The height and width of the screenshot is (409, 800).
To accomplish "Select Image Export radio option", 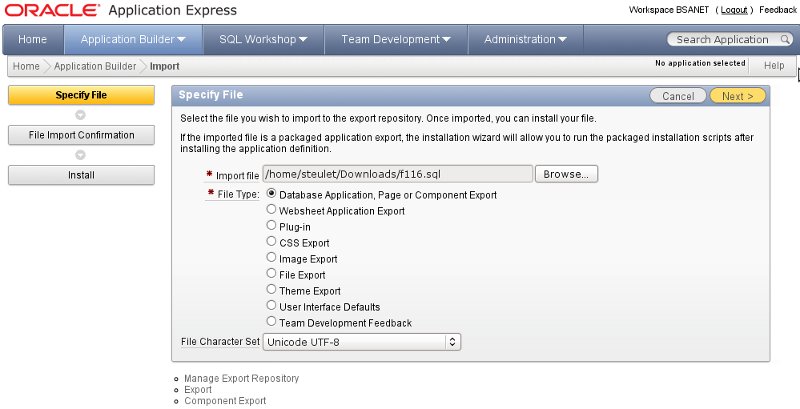I will 271,259.
